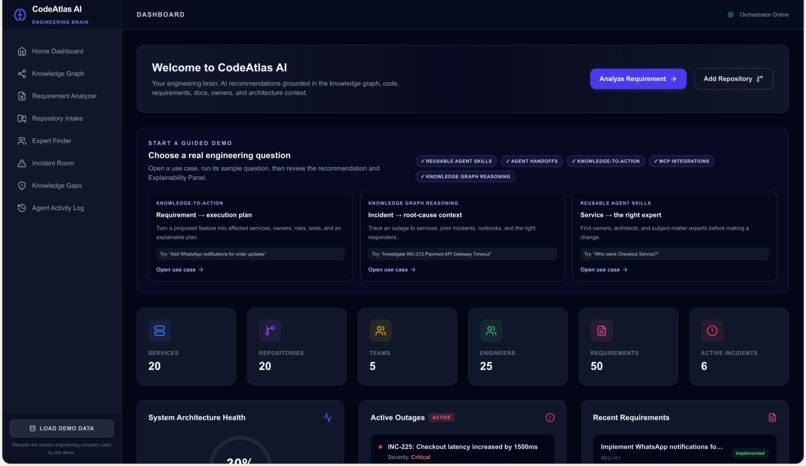Click the Teams yellow people icon
806x466 pixels.
[380, 330]
